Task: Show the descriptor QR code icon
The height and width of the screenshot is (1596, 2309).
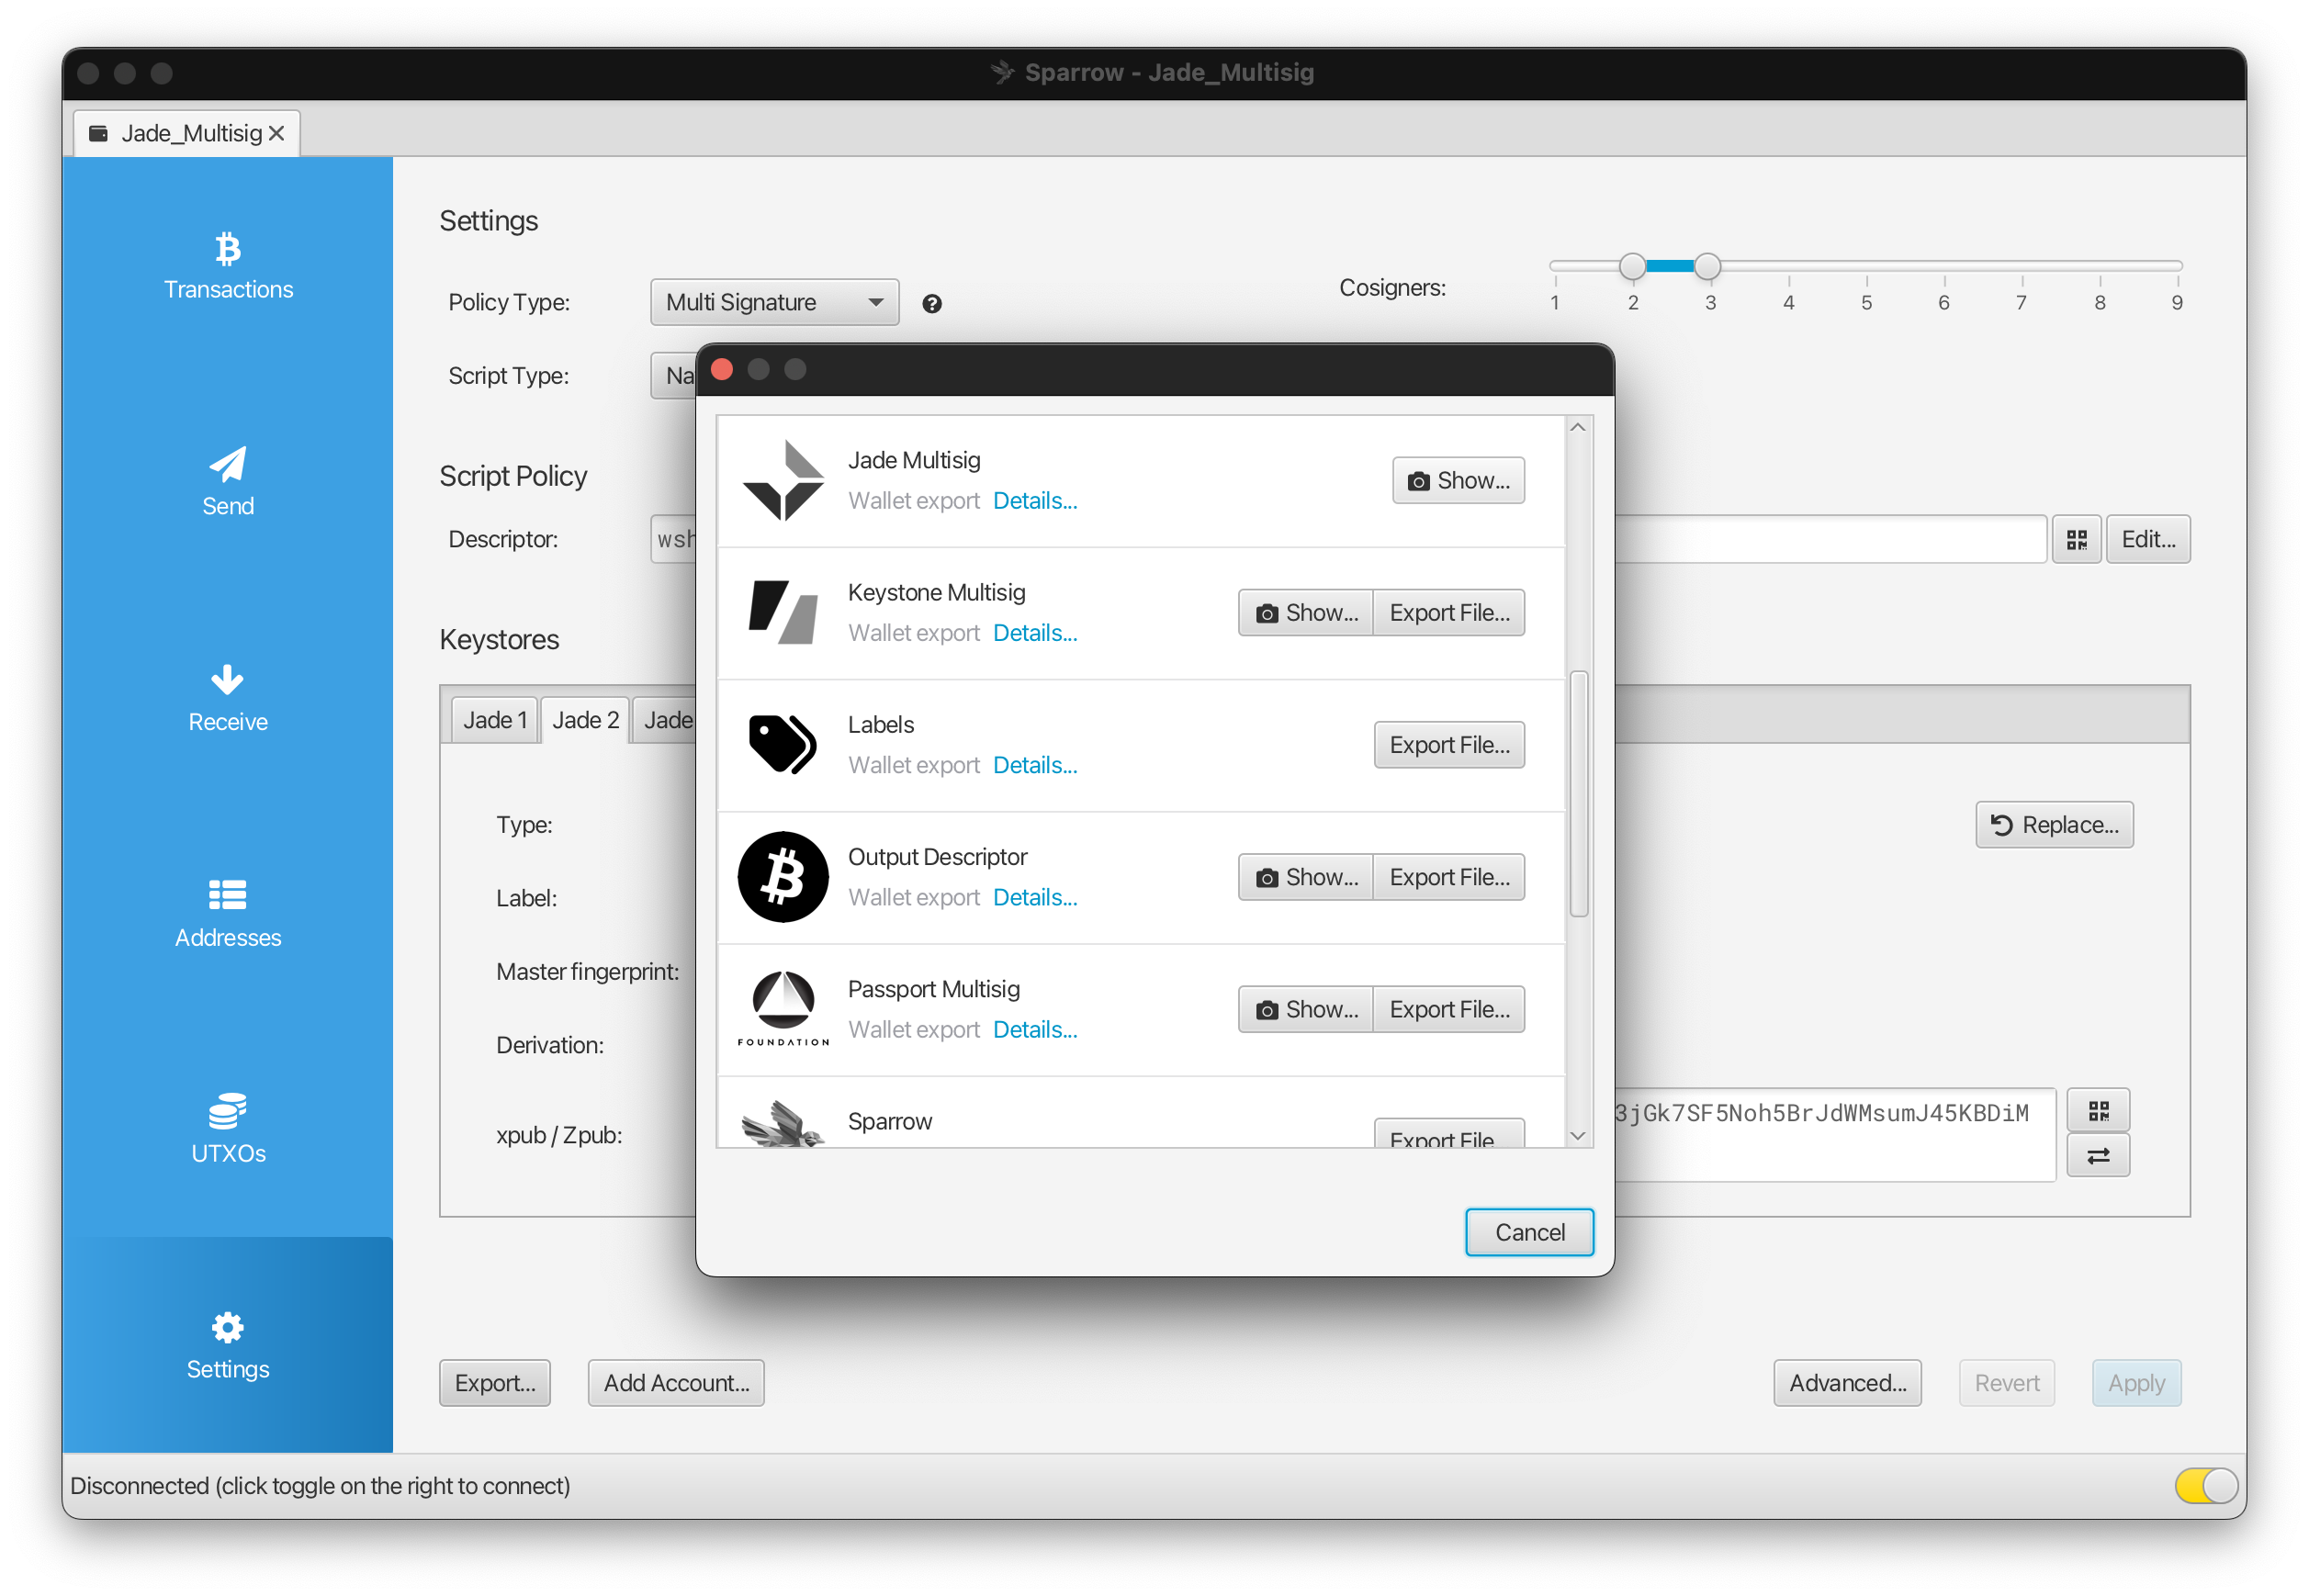Action: coord(2076,540)
